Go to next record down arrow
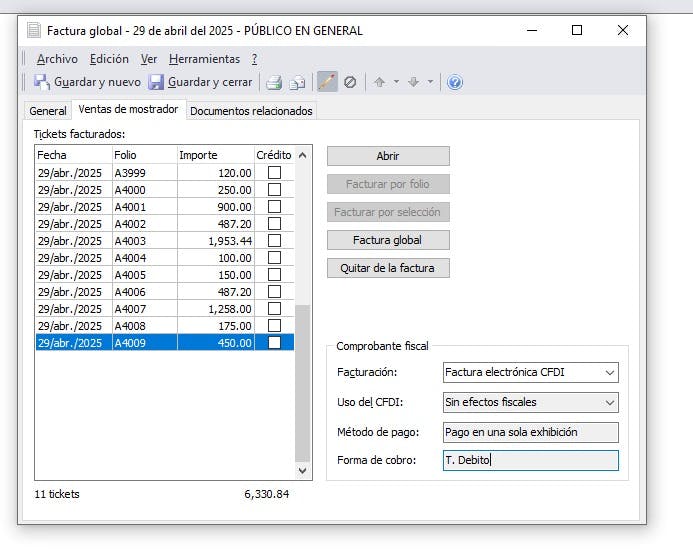This screenshot has height=552, width=693. tap(414, 82)
